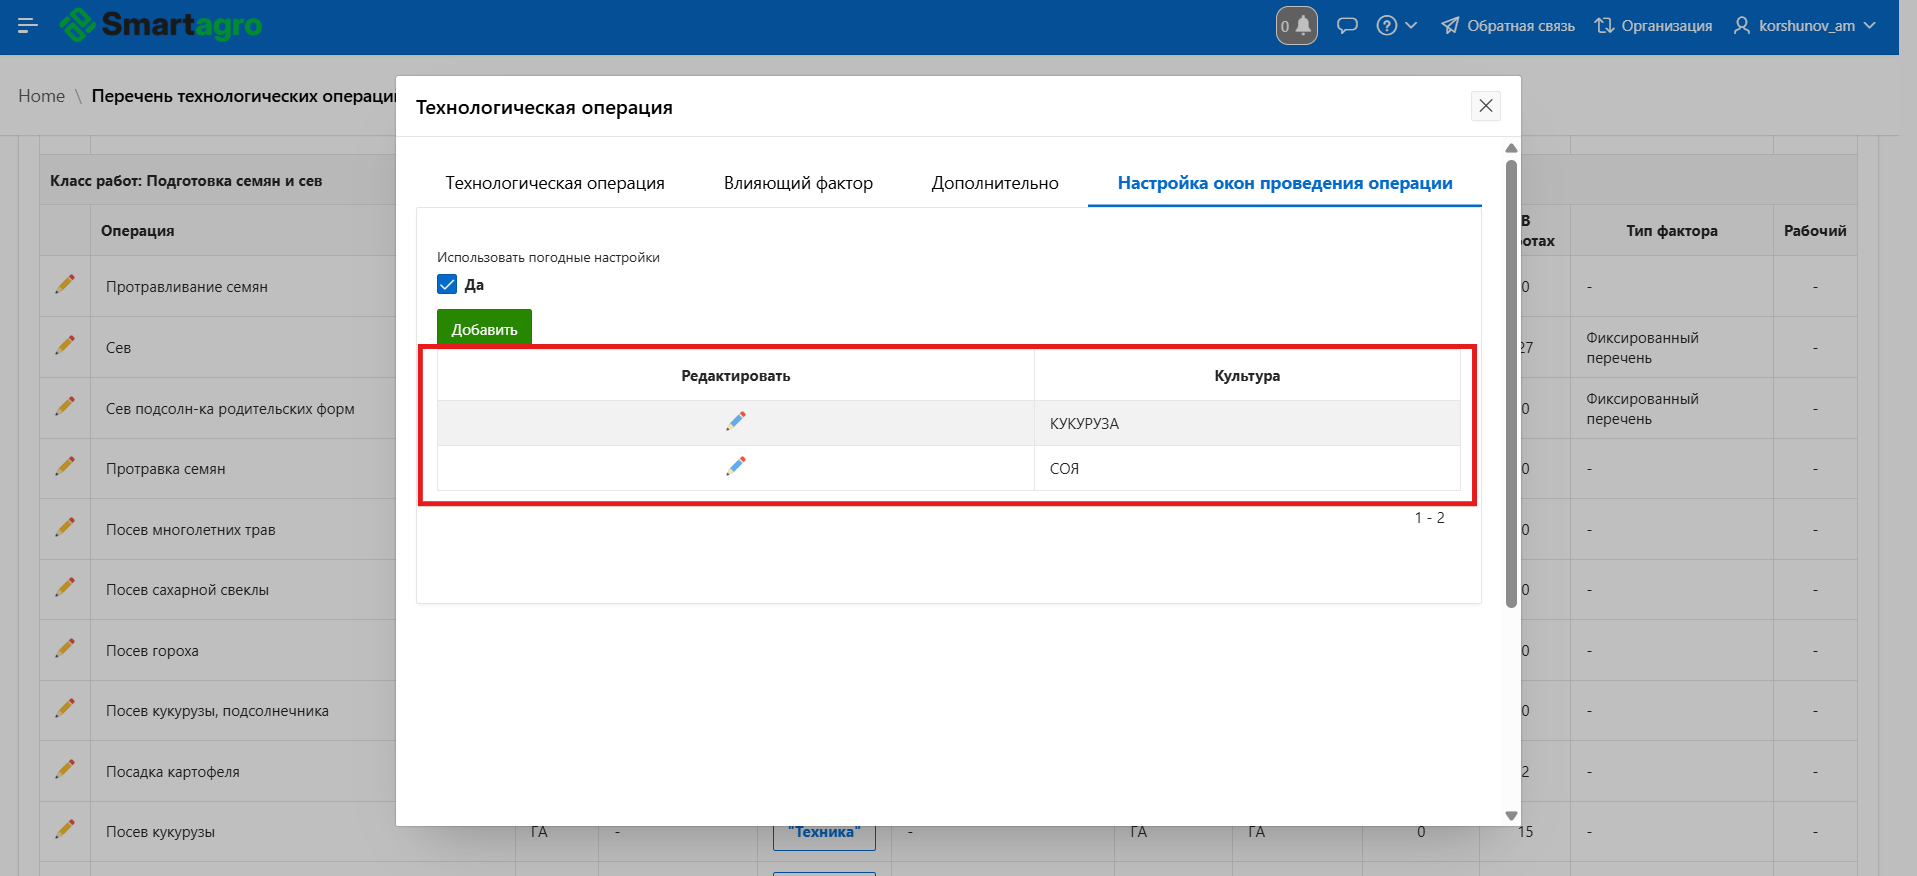Click edit pencil for СОЯ row
The image size is (1917, 876).
[736, 467]
